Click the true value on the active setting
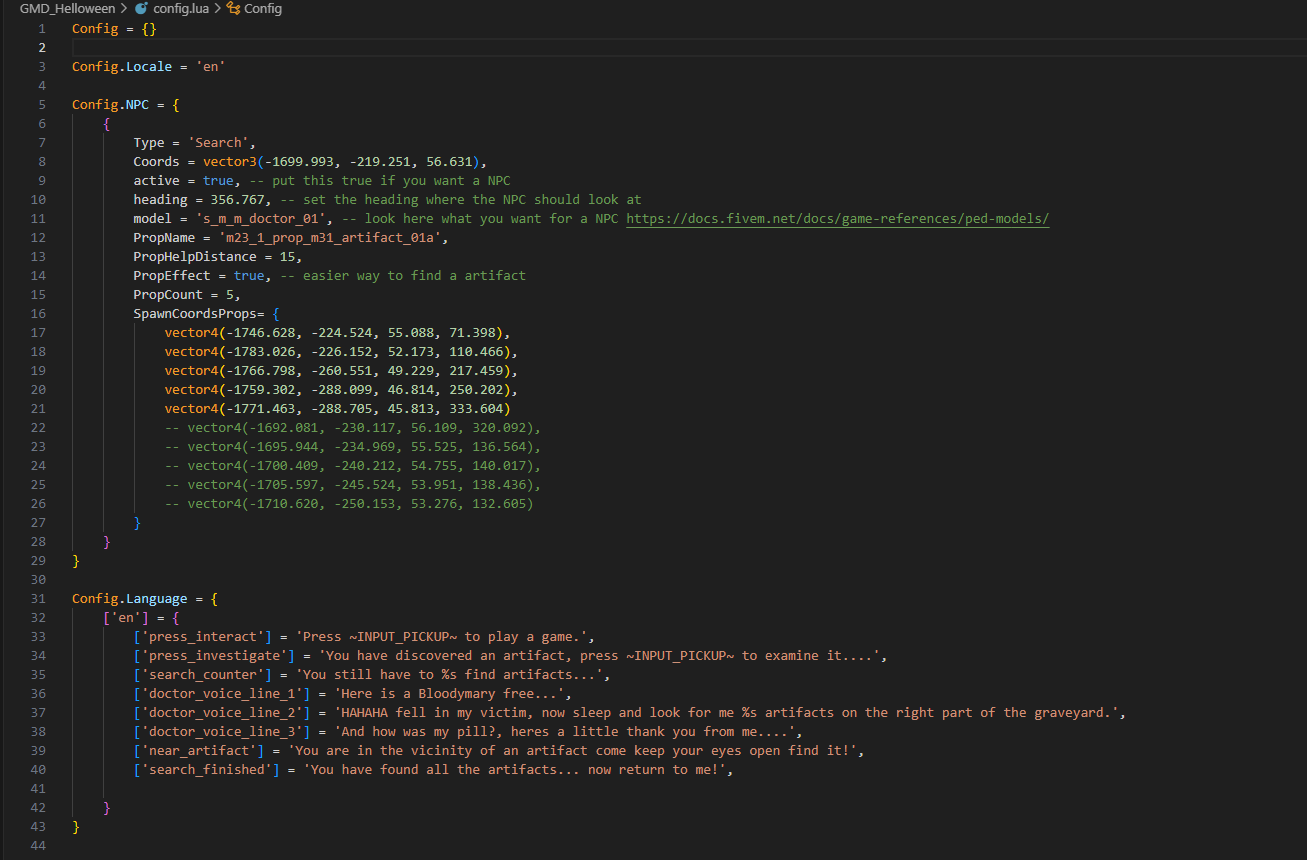 pos(218,180)
